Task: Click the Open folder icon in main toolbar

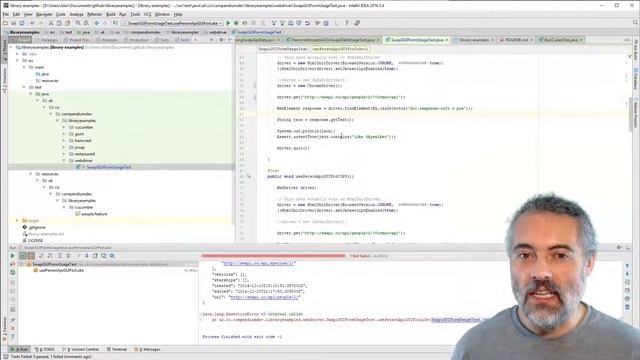Action: 5,23
